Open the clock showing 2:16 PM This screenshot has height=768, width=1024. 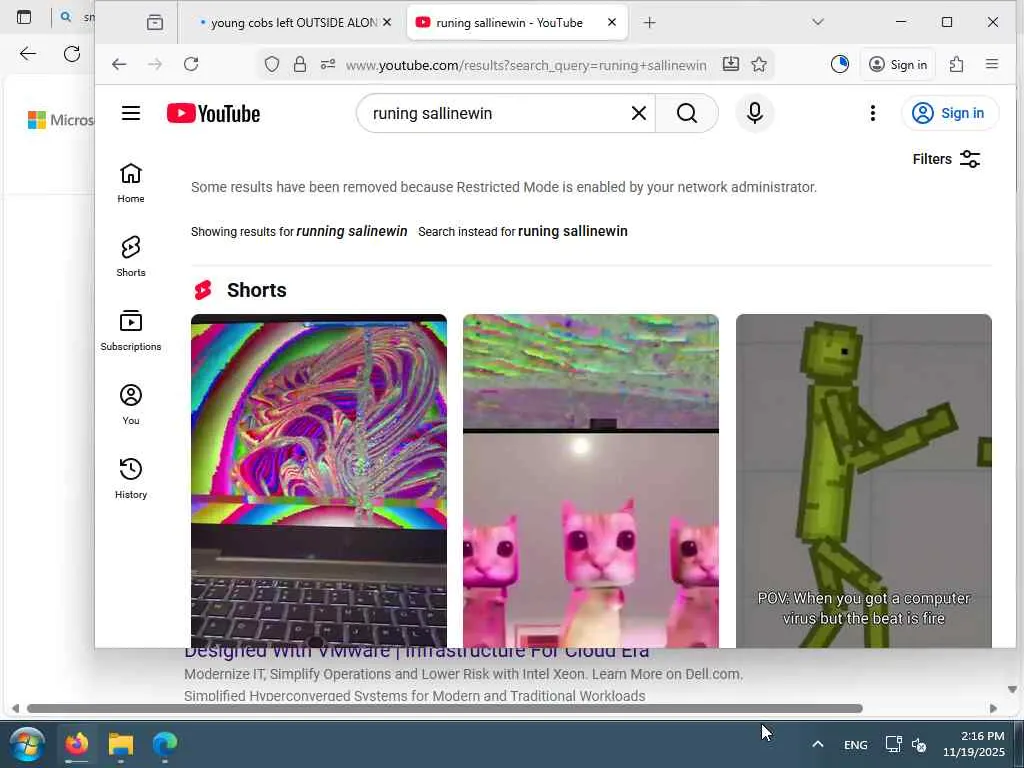pyautogui.click(x=973, y=744)
